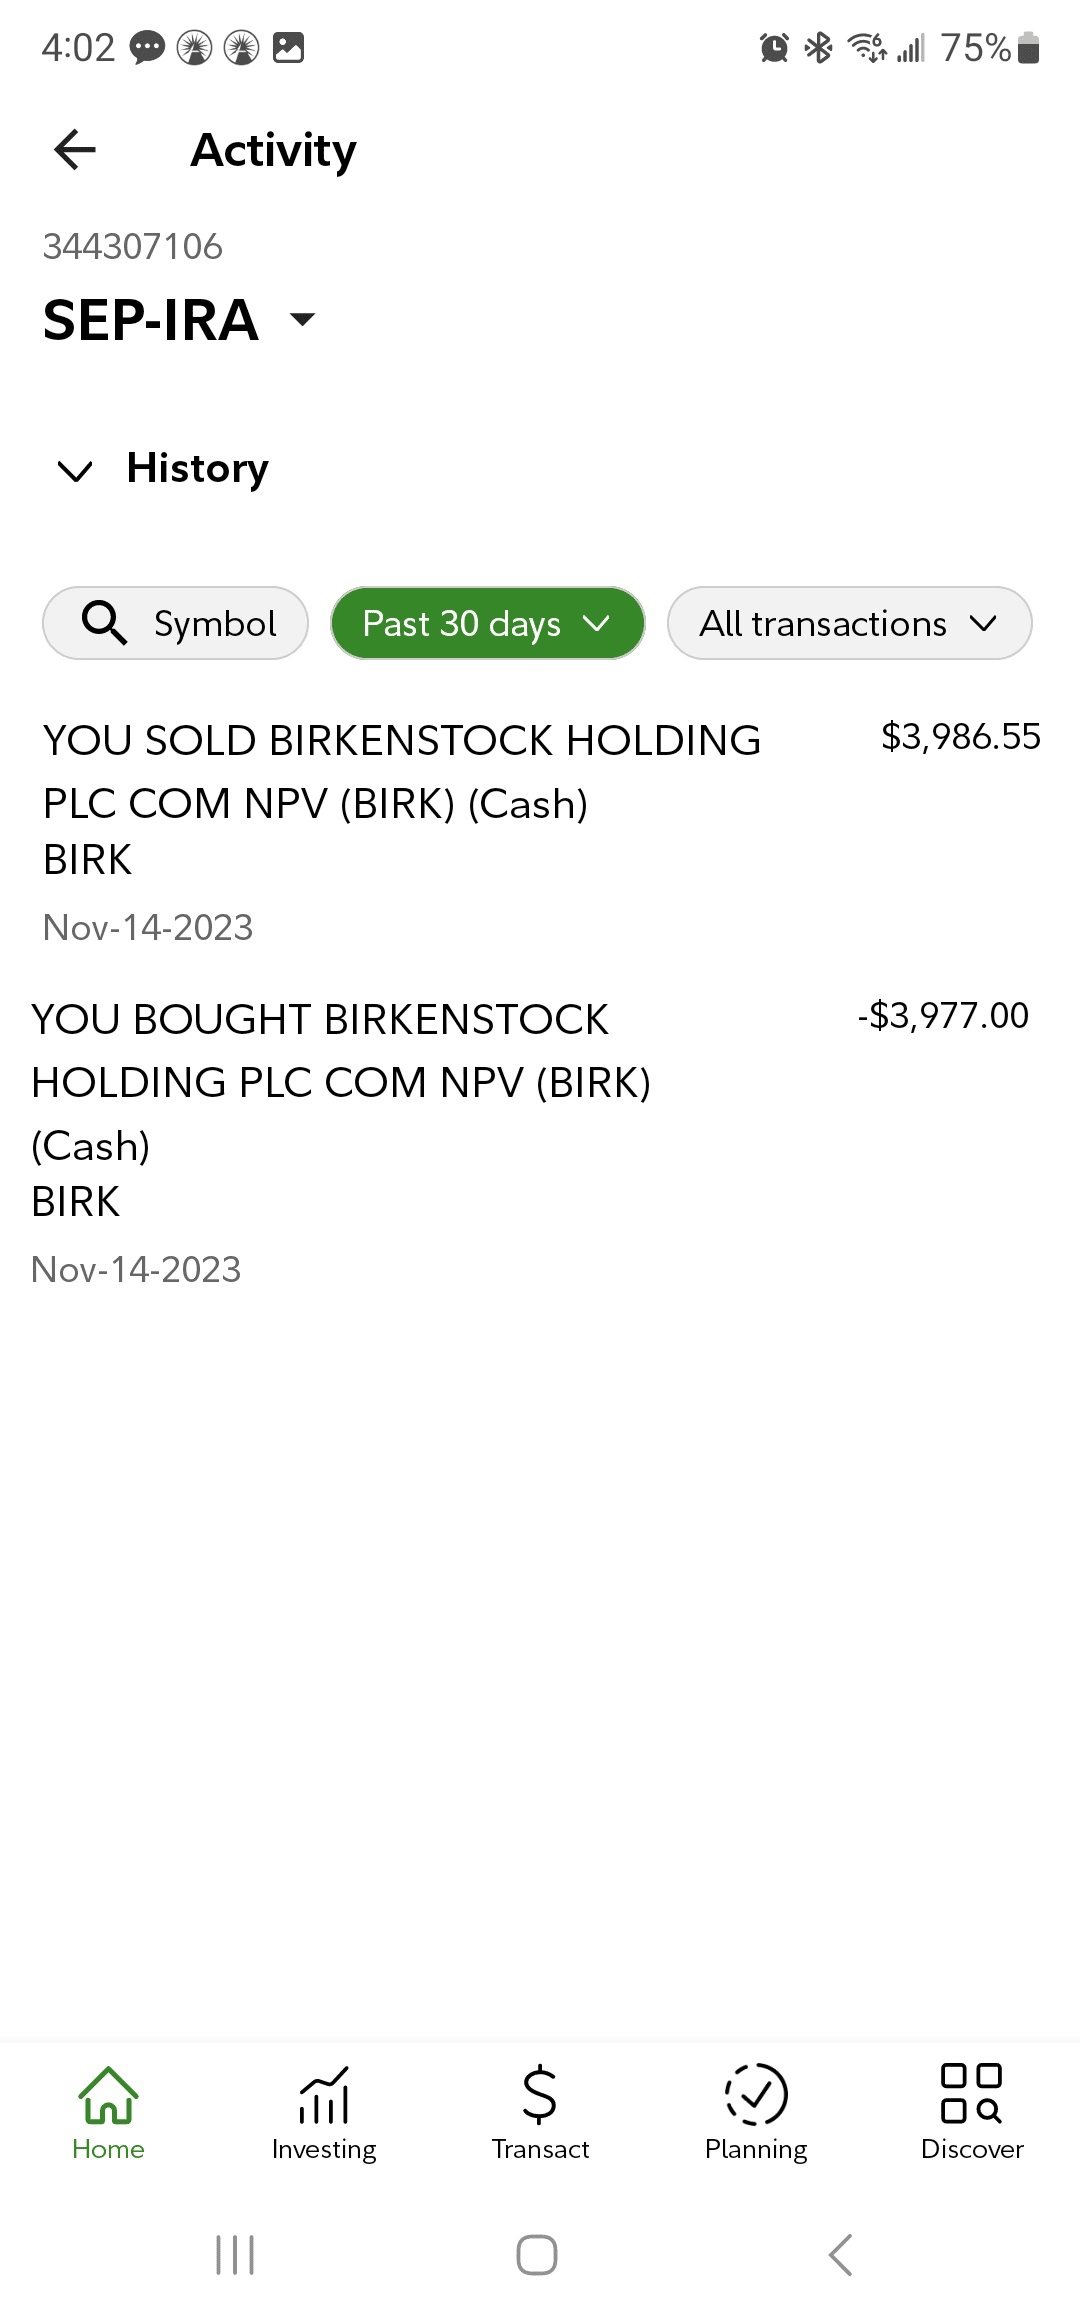The width and height of the screenshot is (1080, 2316).
Task: Open the YOU BOUGHT BIRKENSTOCK transaction
Action: pyautogui.click(x=341, y=1110)
